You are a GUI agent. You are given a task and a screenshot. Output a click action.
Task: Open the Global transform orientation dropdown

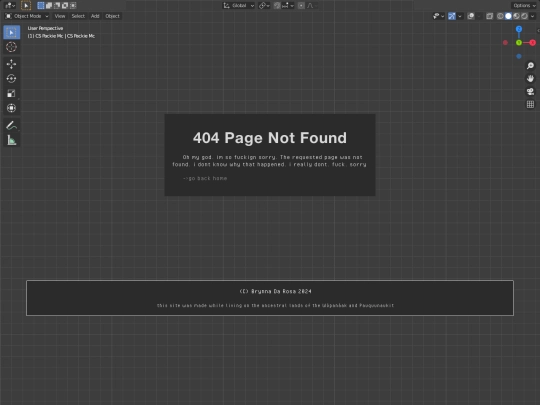click(x=239, y=6)
